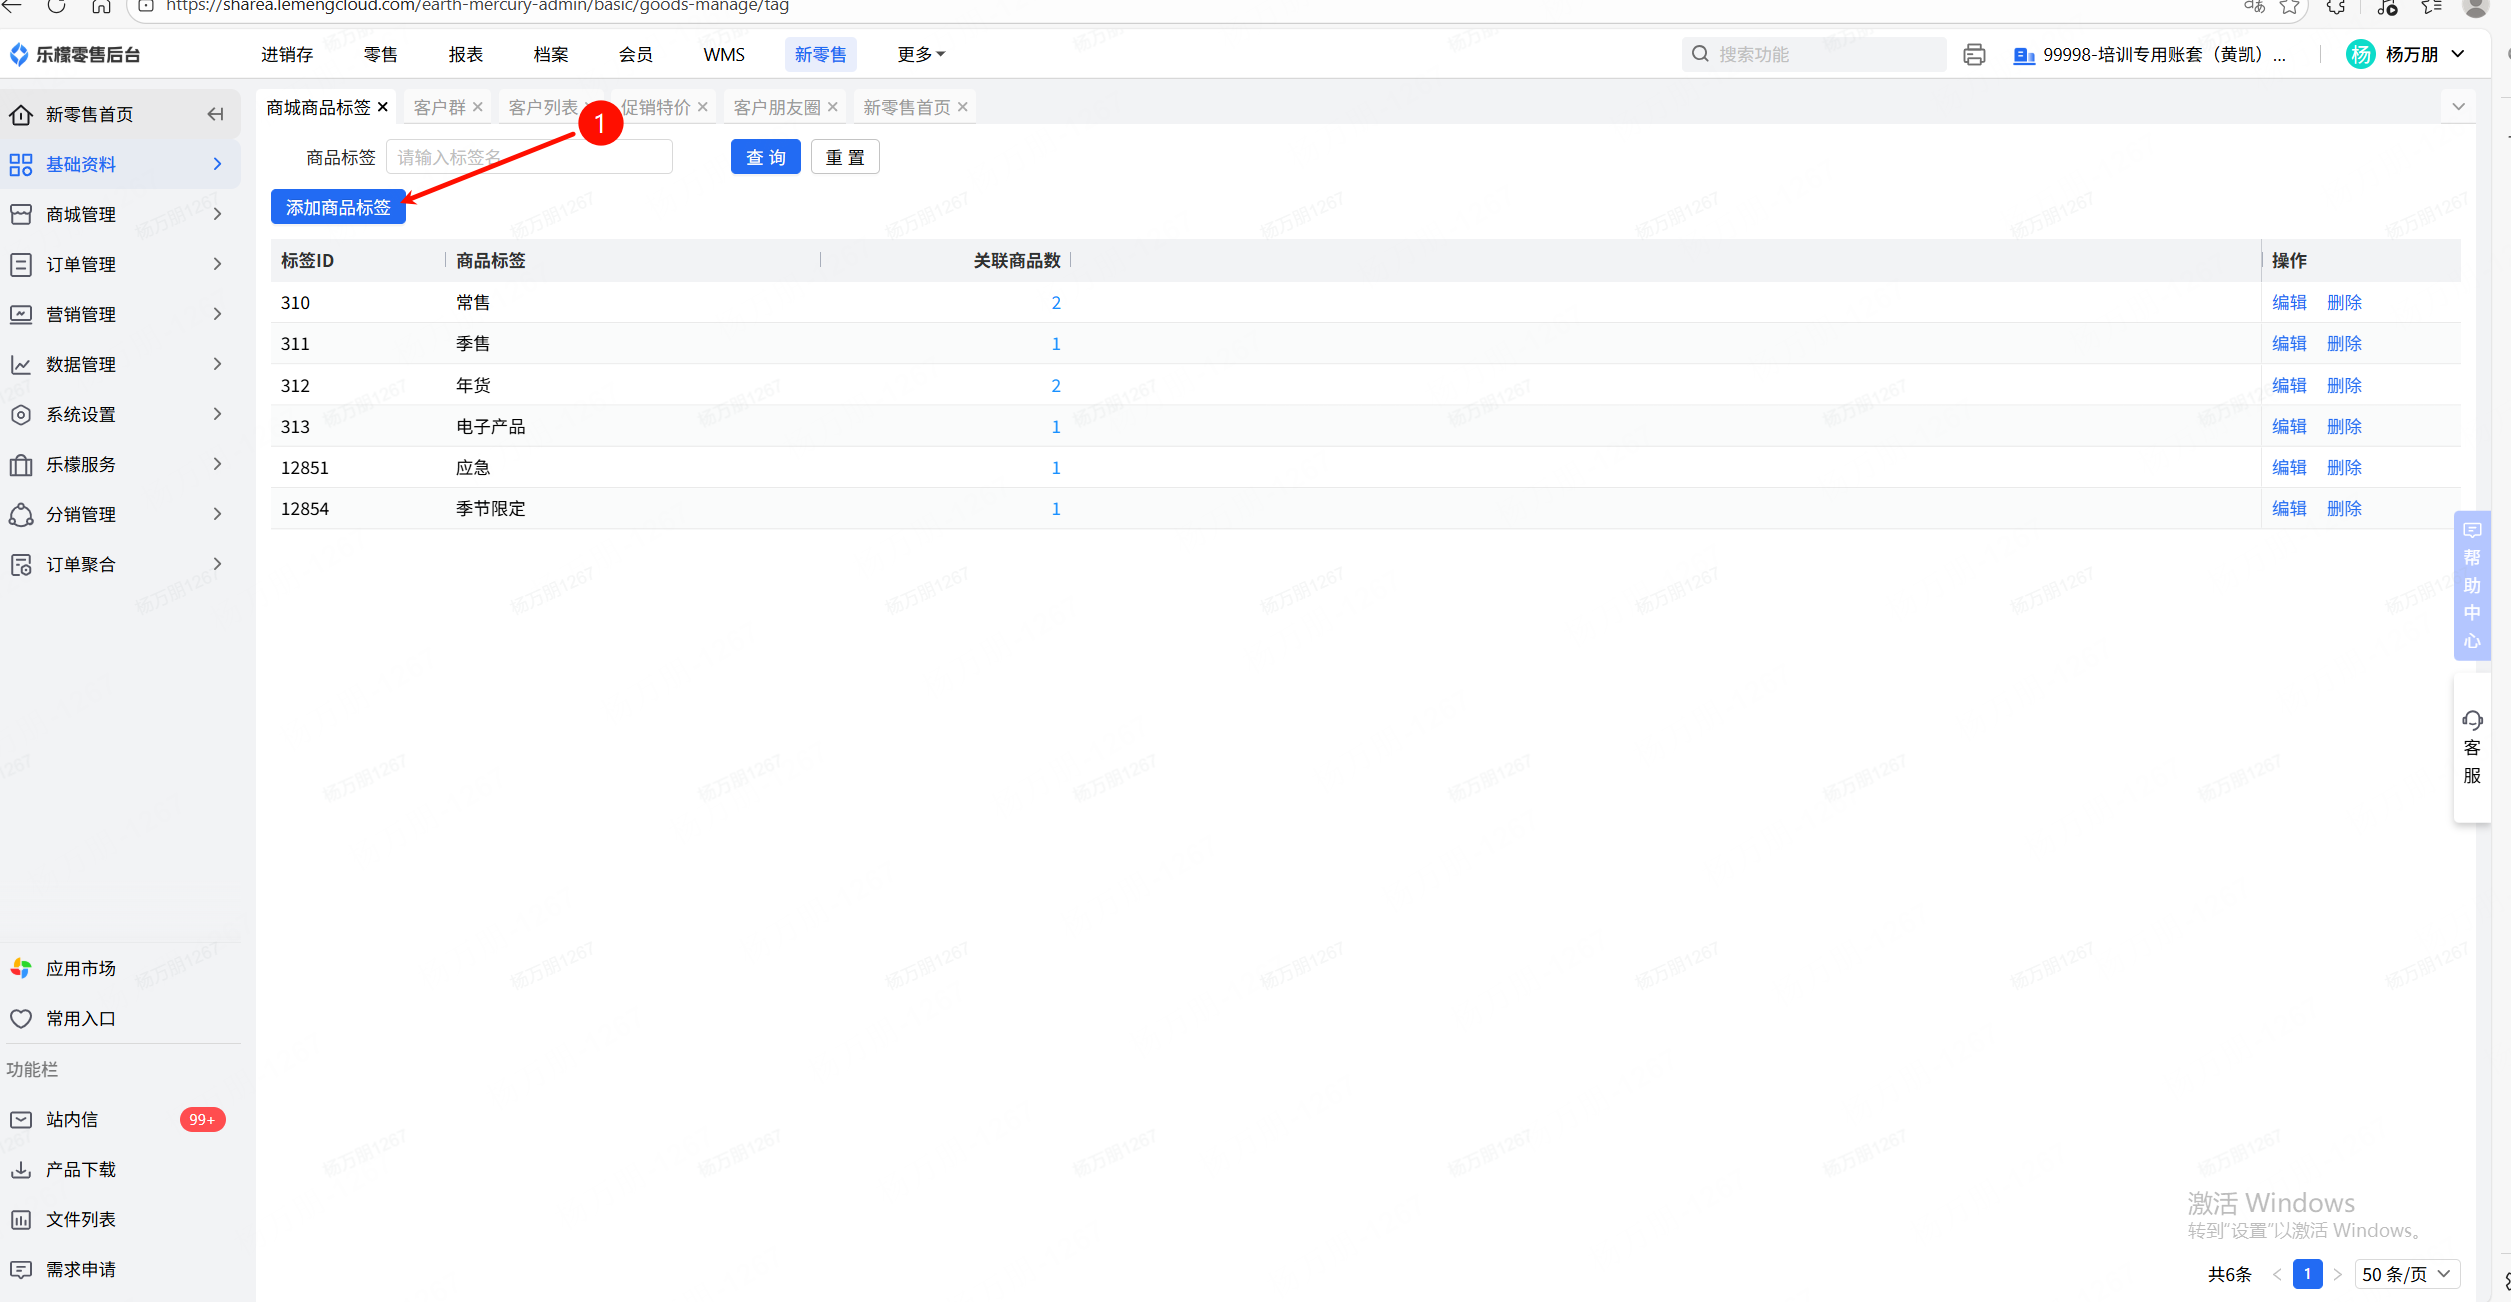The width and height of the screenshot is (2511, 1302).
Task: Open the 站内信 mailbox icon
Action: (x=21, y=1119)
